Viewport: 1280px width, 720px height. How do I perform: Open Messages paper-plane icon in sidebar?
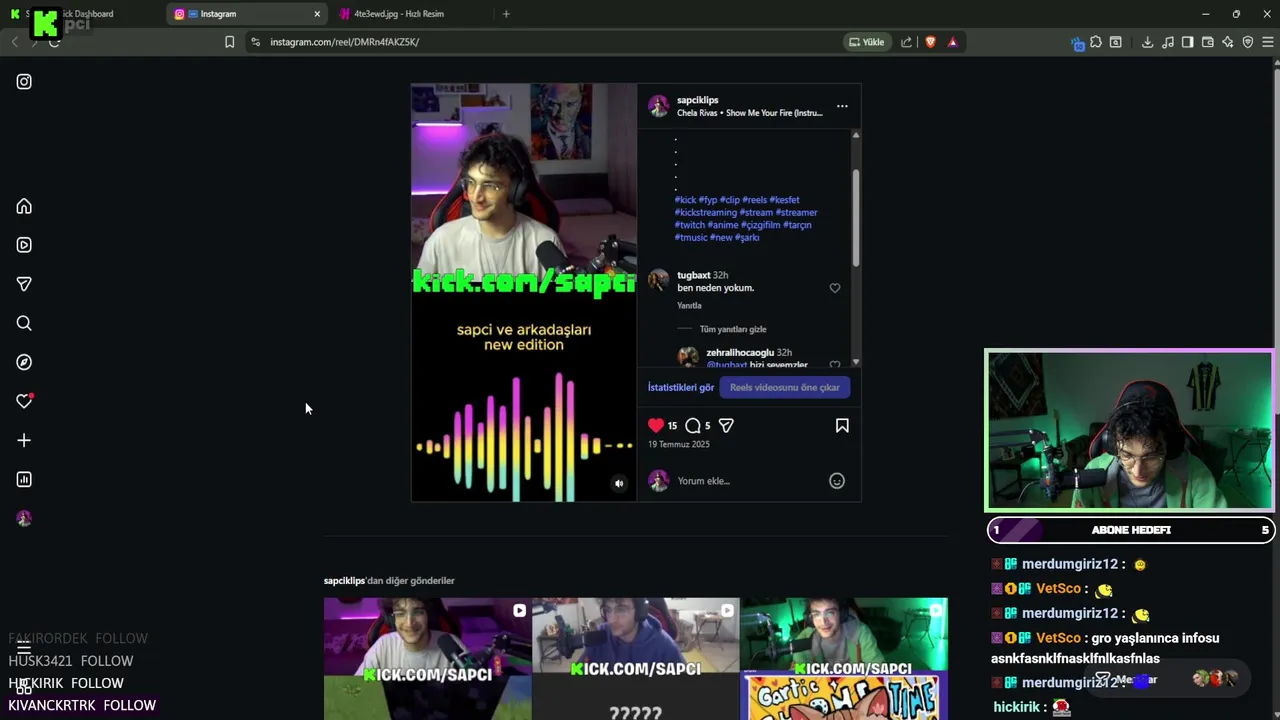coord(24,284)
